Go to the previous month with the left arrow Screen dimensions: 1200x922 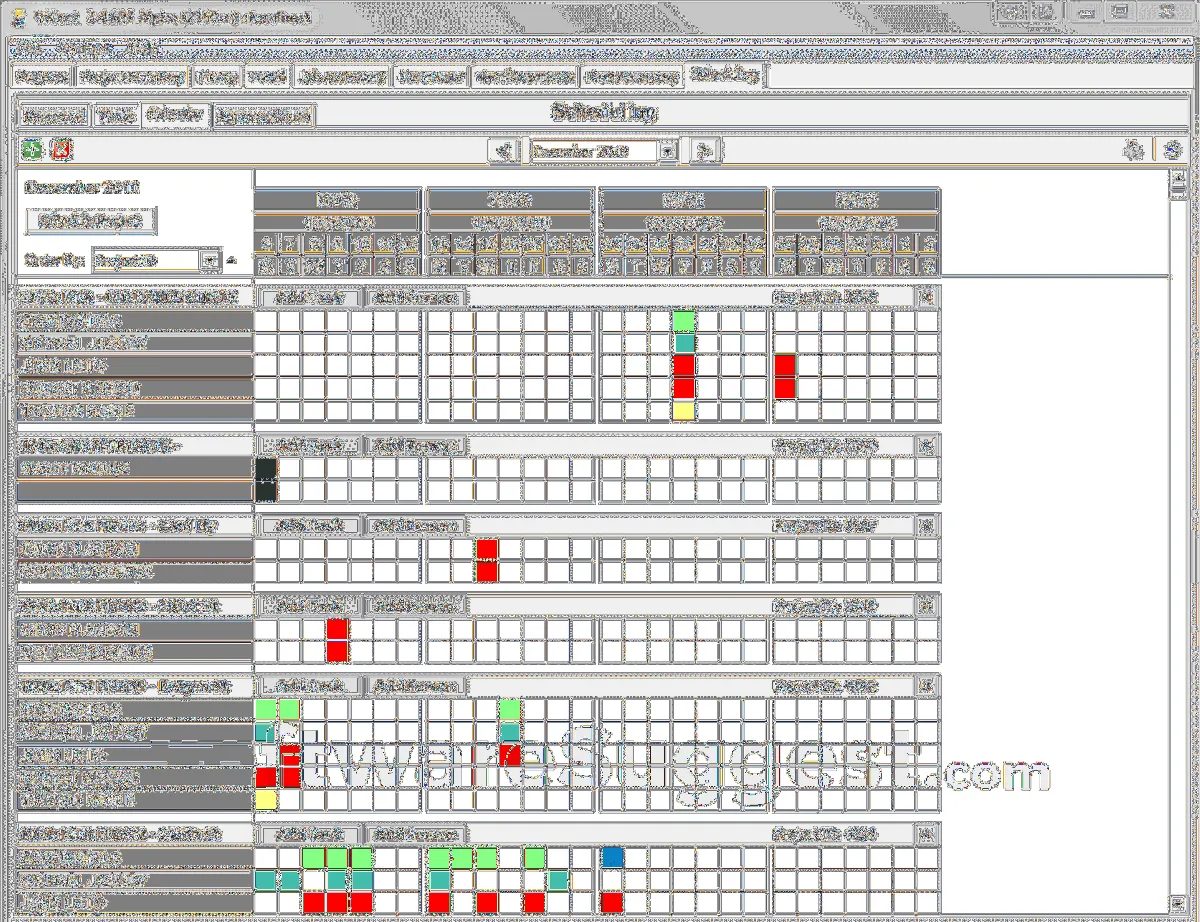click(503, 151)
